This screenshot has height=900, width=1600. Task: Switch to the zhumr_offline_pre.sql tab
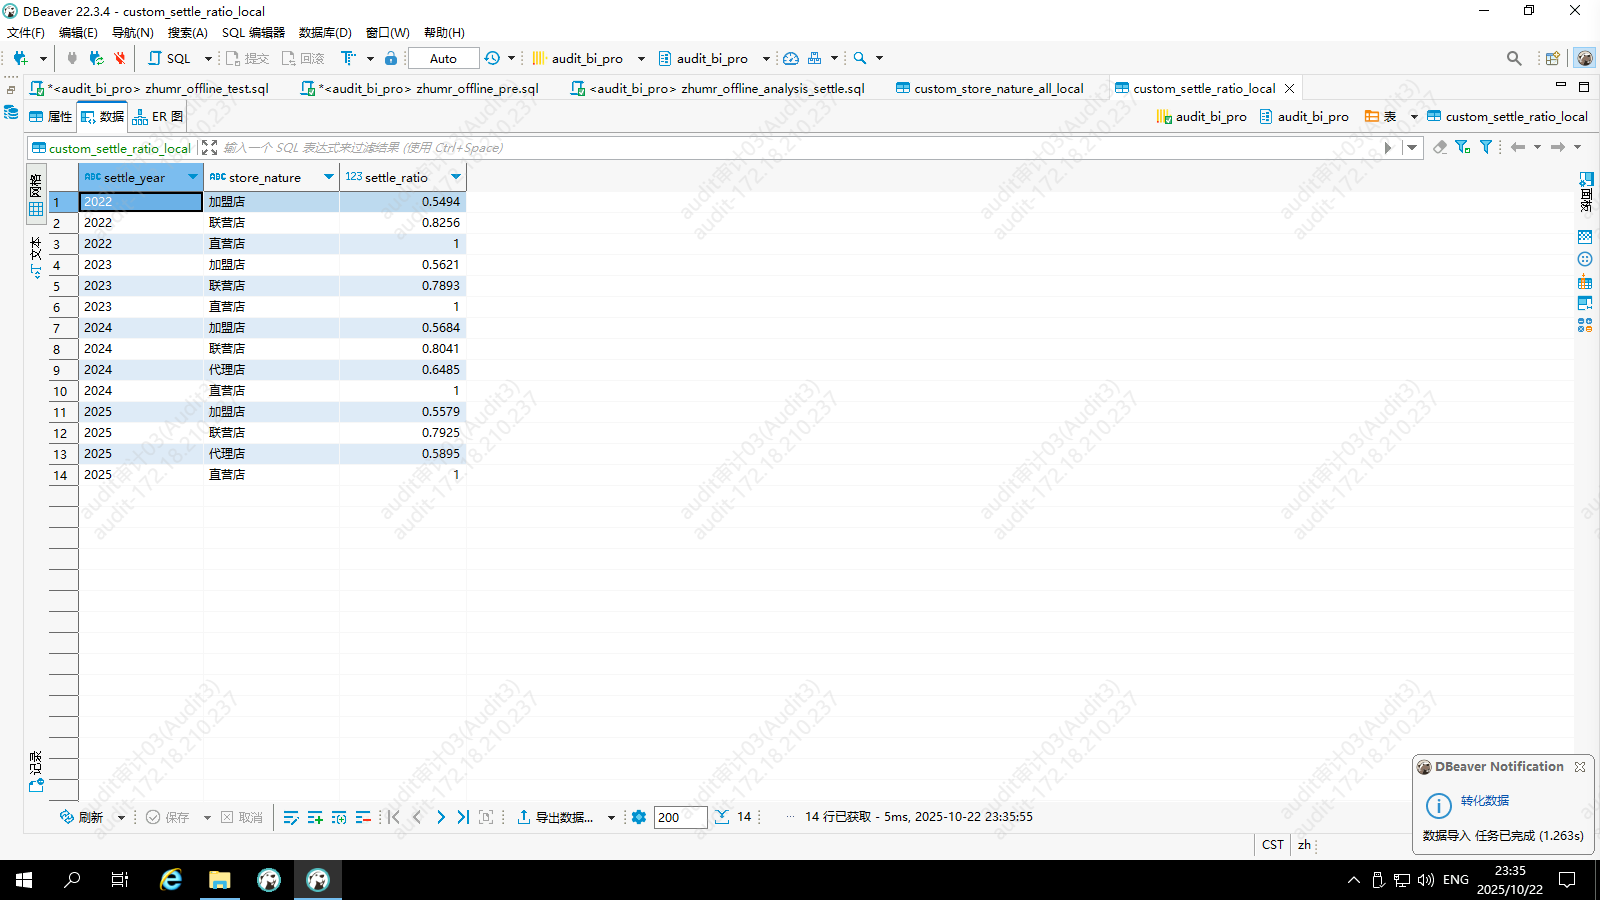(427, 88)
